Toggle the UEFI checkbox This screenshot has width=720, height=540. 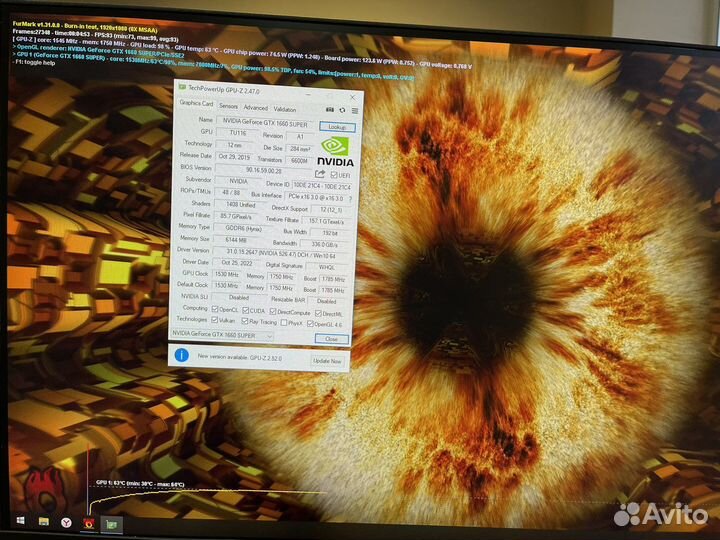334,175
